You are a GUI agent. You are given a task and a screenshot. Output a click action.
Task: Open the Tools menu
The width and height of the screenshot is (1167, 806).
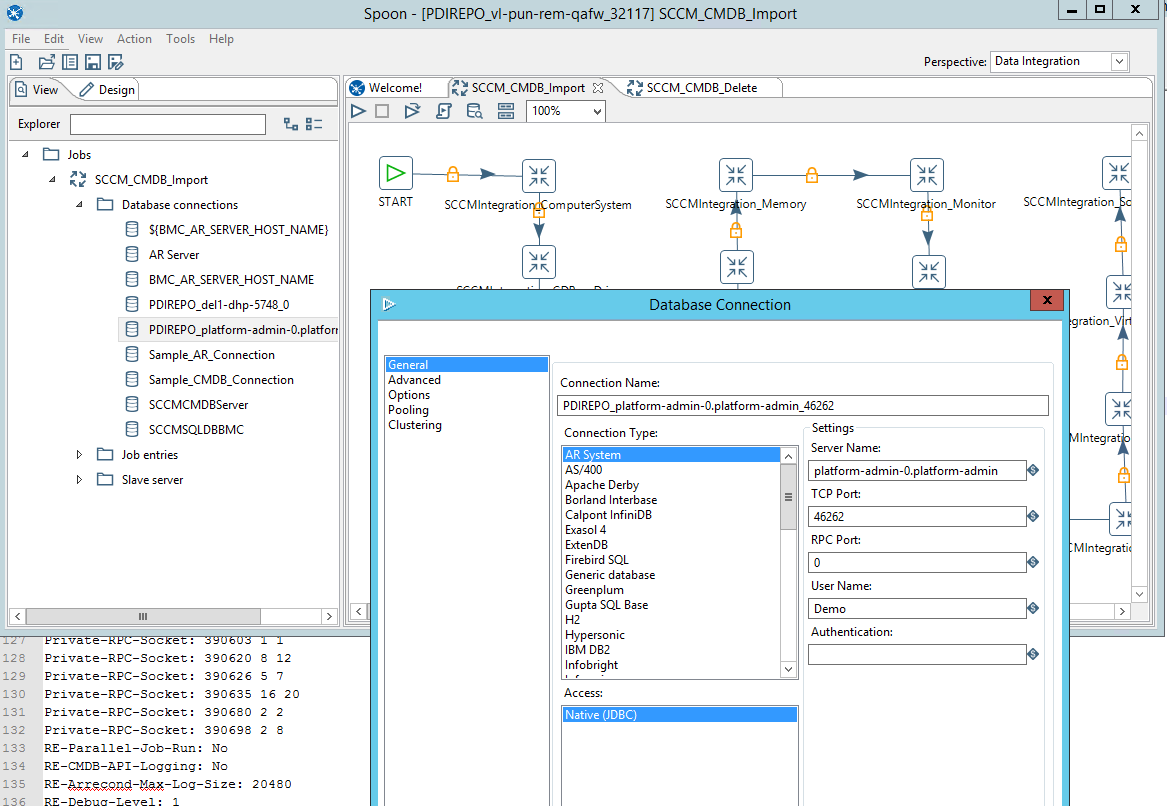181,39
